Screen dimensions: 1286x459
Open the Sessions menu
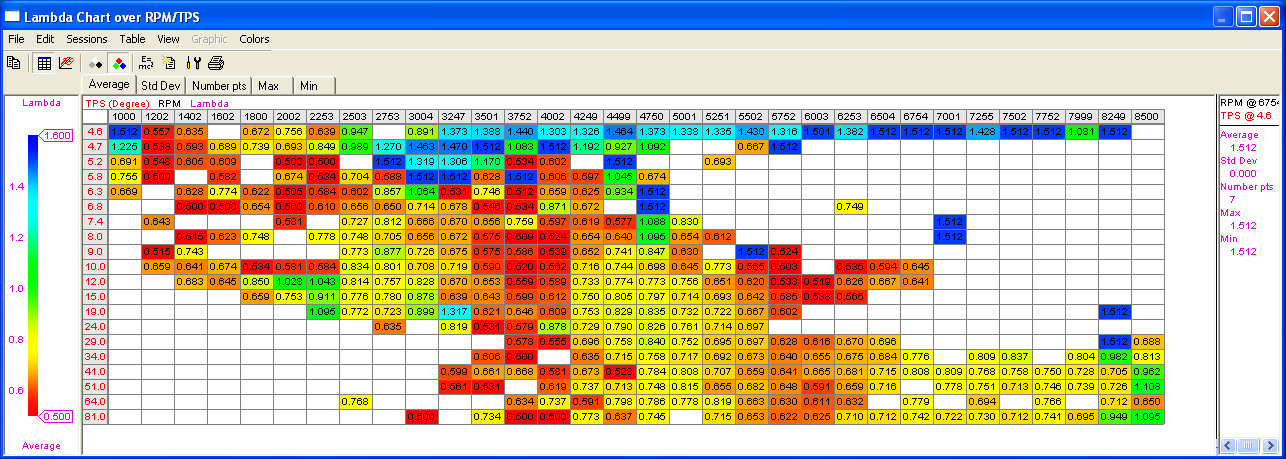coord(86,39)
